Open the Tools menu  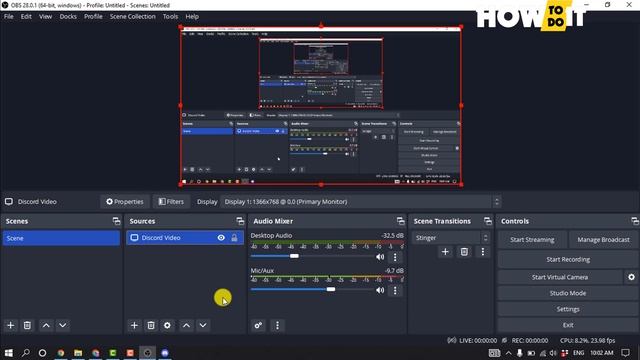click(170, 17)
